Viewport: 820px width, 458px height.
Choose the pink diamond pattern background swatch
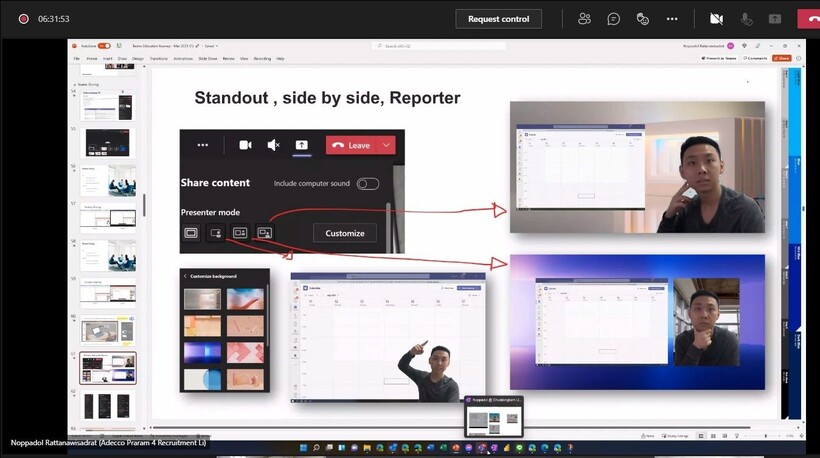(x=245, y=353)
